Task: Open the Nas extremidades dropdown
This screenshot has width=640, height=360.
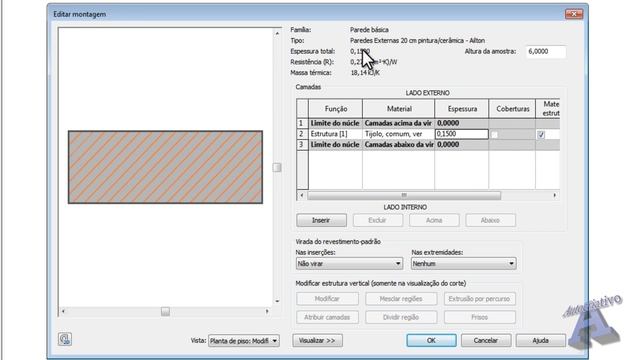Action: pyautogui.click(x=463, y=264)
